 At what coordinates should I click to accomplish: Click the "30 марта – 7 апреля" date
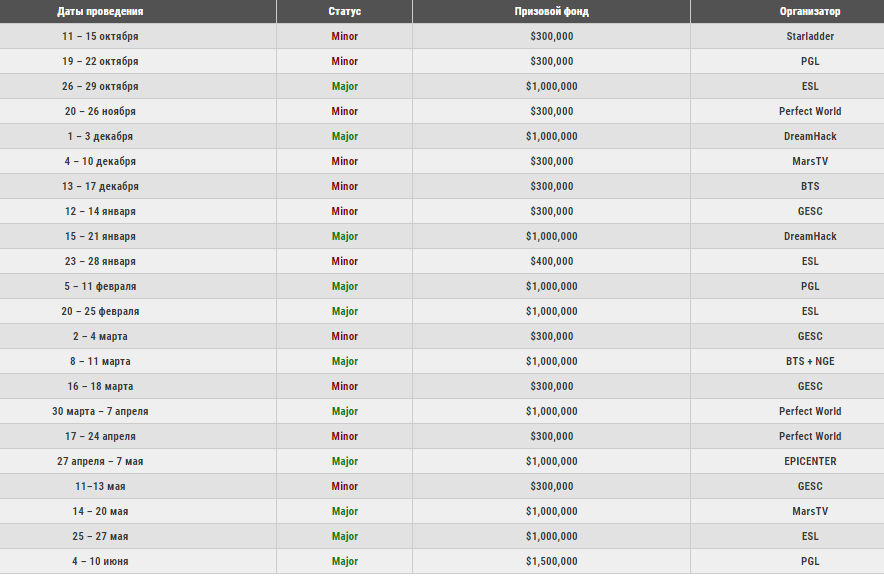tap(100, 411)
